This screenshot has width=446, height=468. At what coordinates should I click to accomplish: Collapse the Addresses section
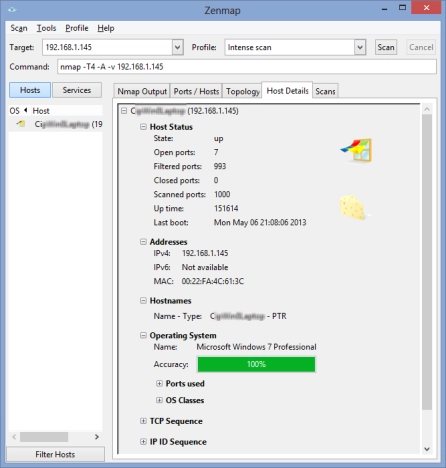click(143, 242)
